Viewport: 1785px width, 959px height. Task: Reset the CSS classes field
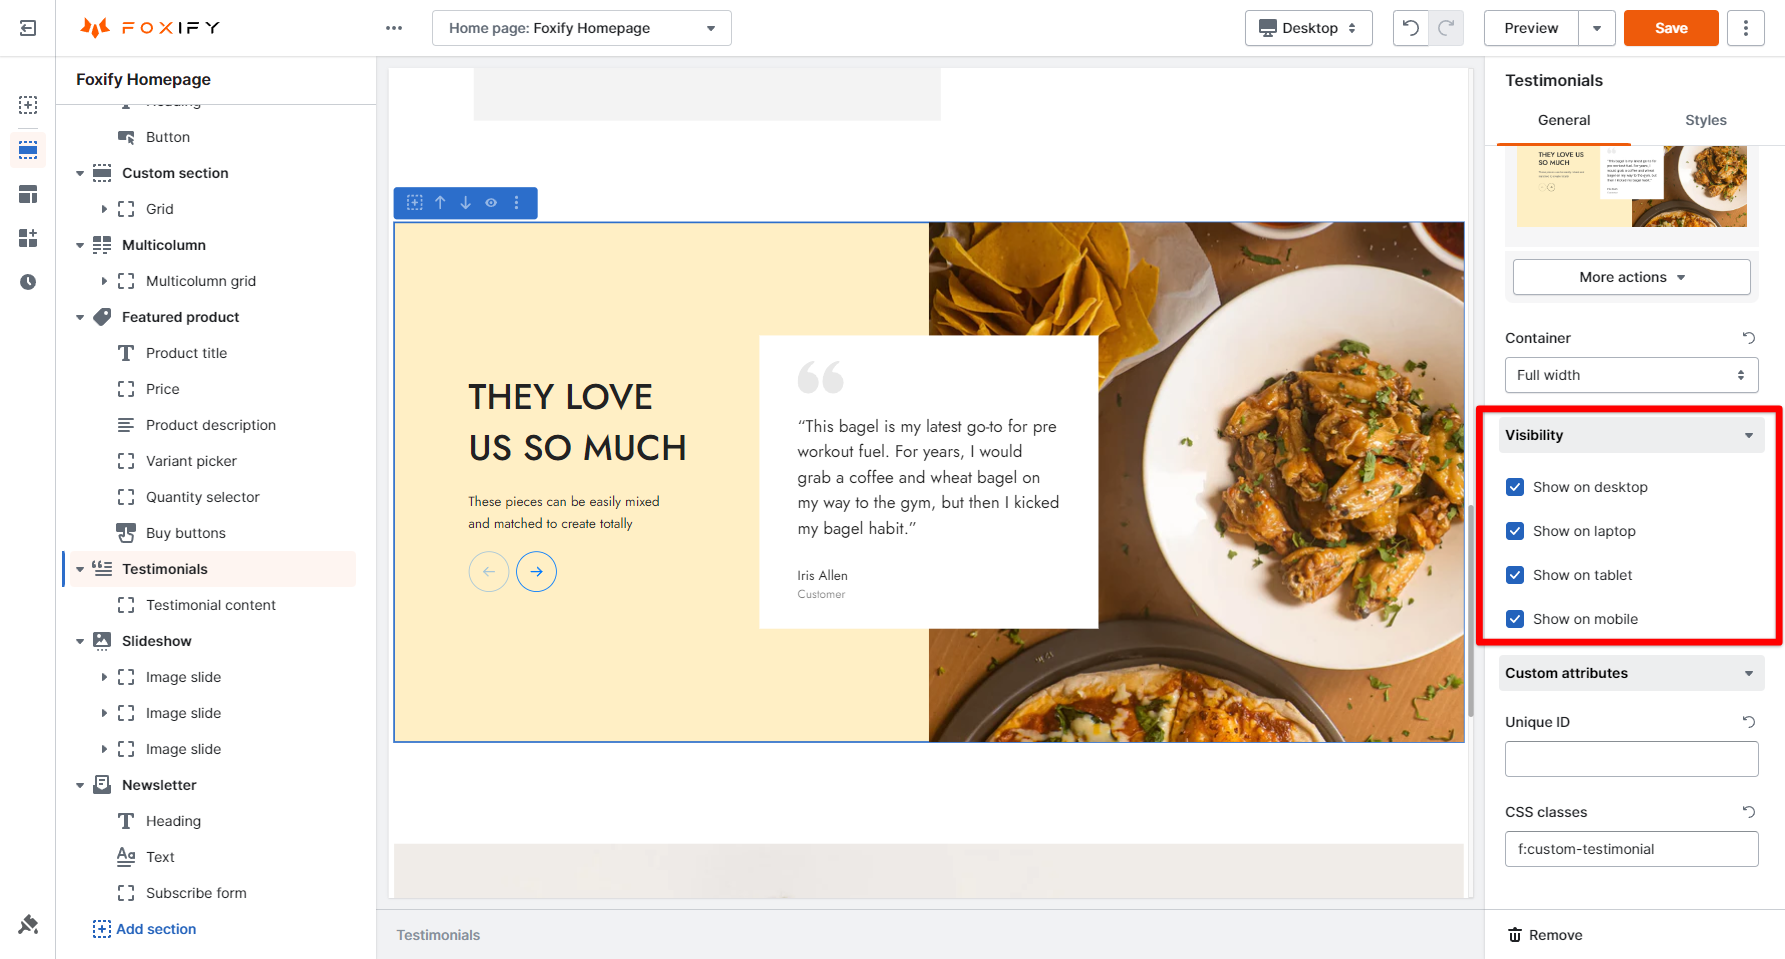pos(1749,812)
